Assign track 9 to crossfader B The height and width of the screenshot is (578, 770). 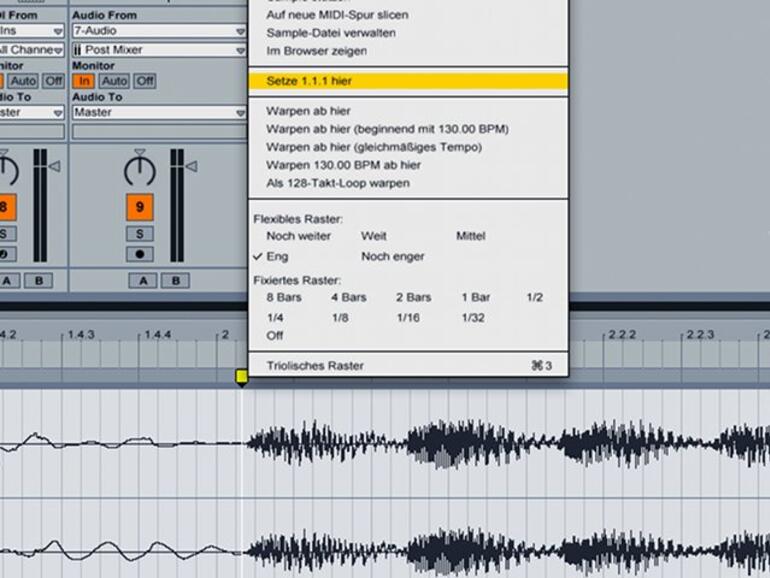pyautogui.click(x=175, y=281)
